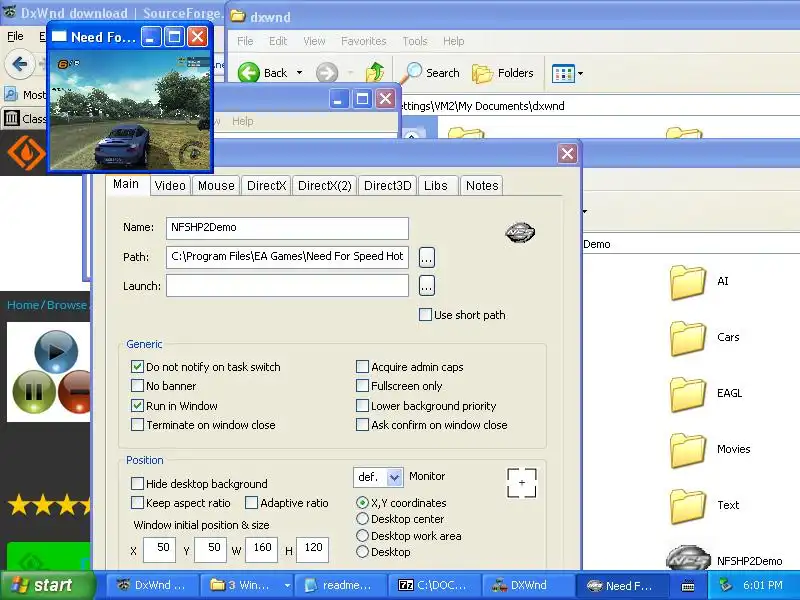
Task: Check Acquire admin caps
Action: 362,367
